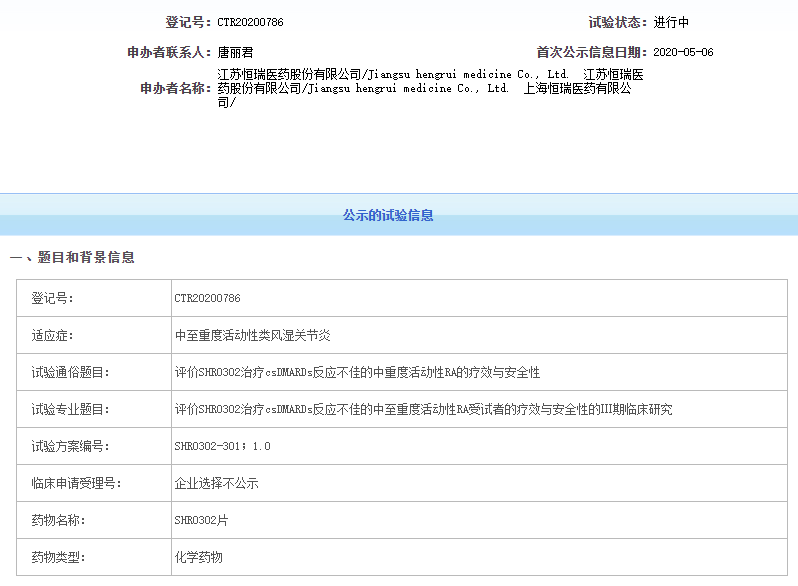Click the 药物名称 row label
Image resolution: width=798 pixels, height=586 pixels.
59,520
